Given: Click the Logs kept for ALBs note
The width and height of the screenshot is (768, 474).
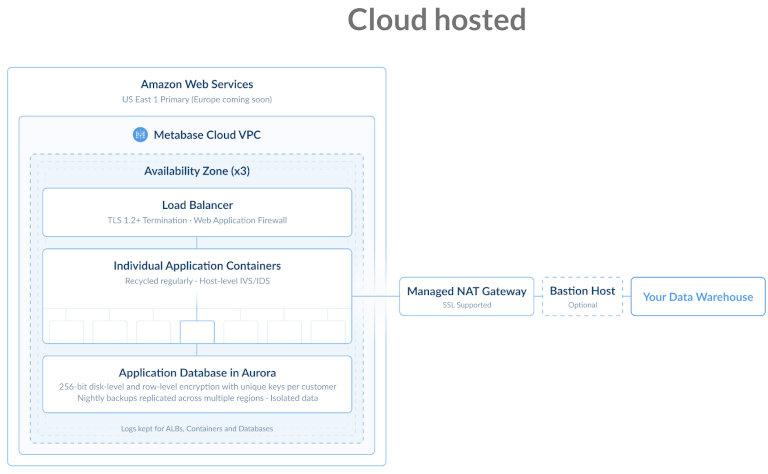Looking at the screenshot, I should coord(197,428).
